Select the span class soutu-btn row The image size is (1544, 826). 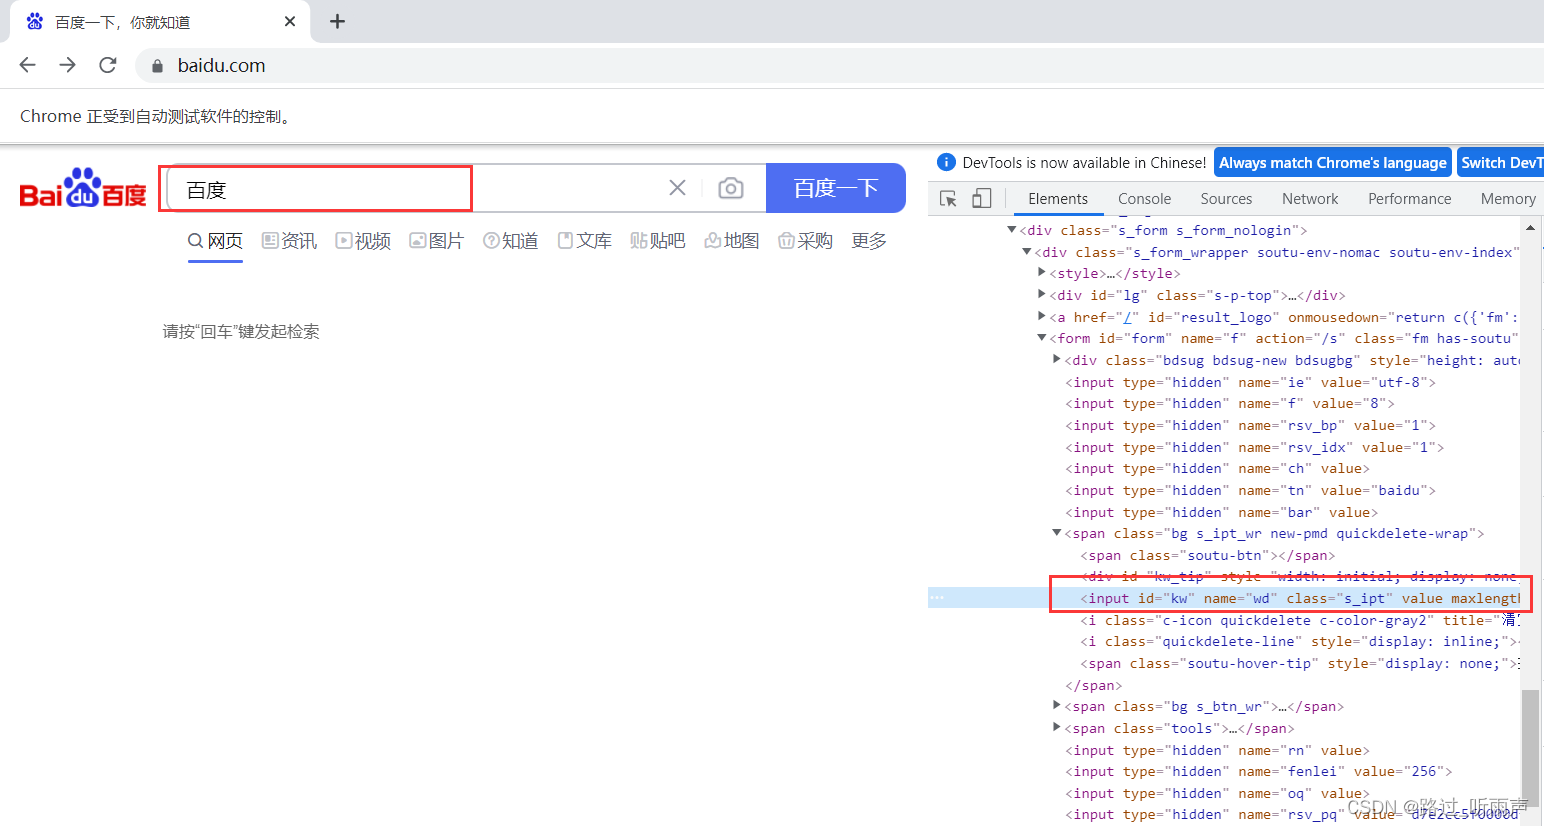(x=1207, y=555)
